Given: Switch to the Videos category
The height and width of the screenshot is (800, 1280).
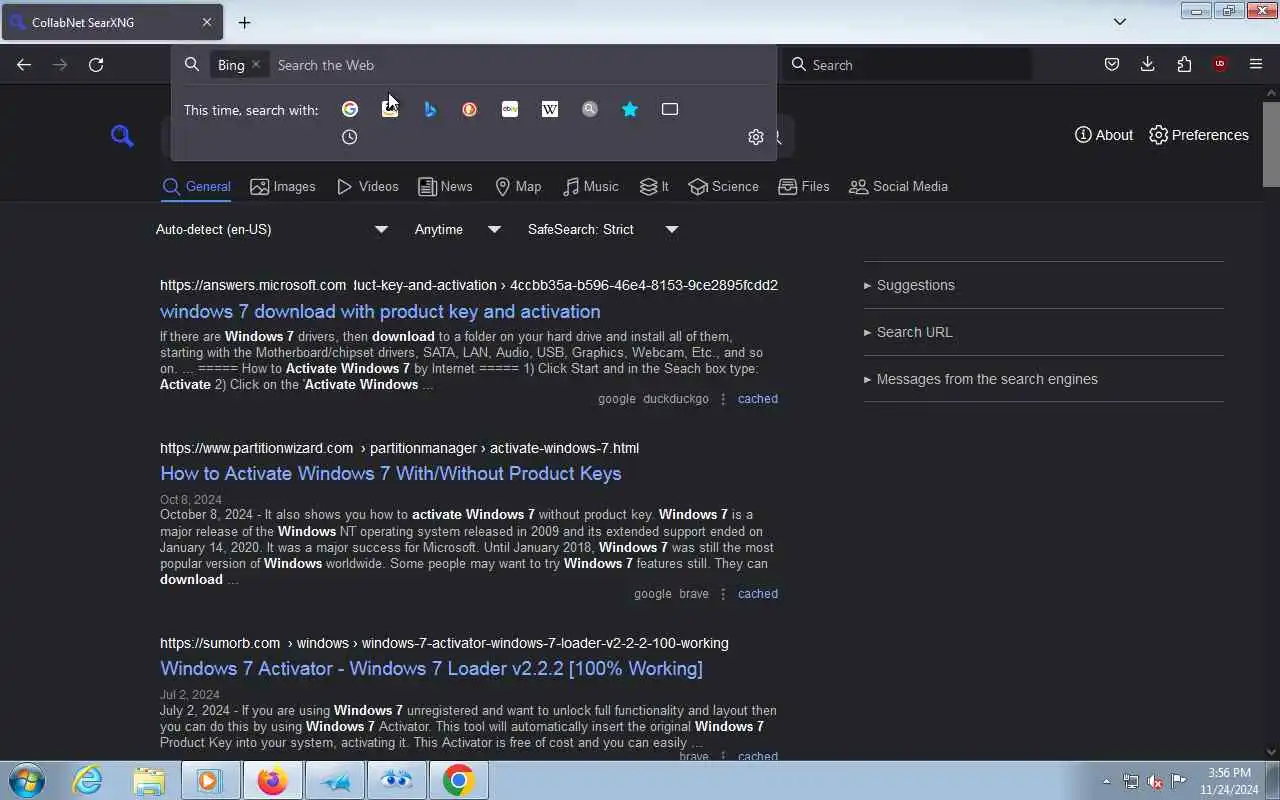Looking at the screenshot, I should tap(367, 187).
